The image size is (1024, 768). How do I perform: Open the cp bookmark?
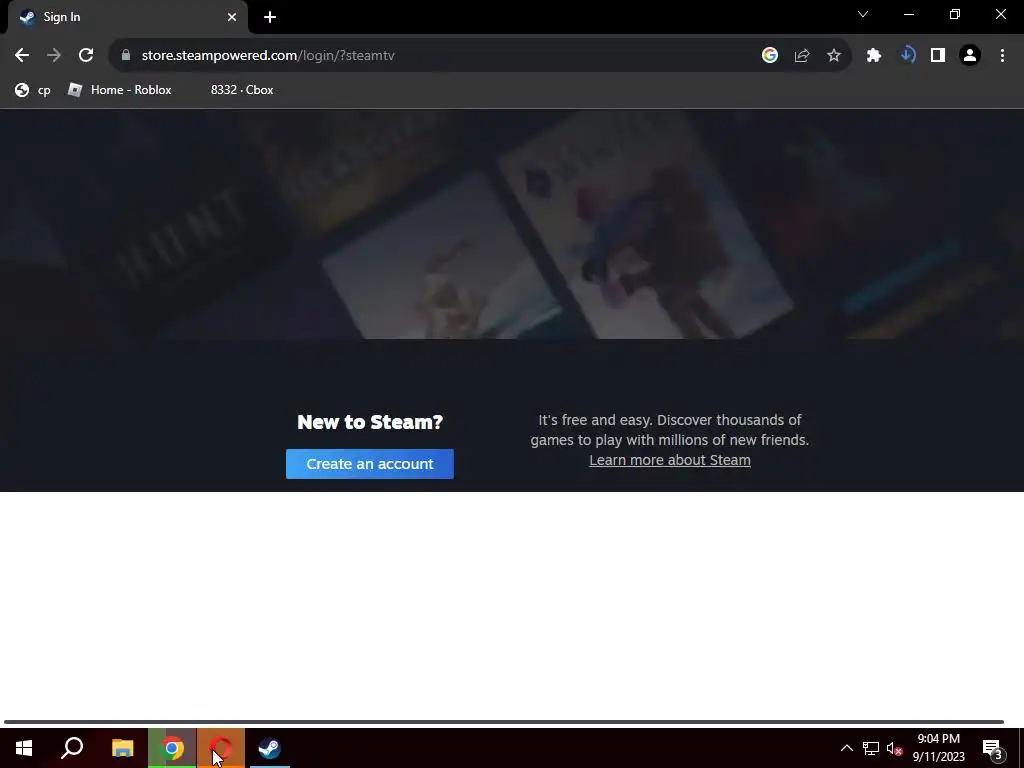[x=33, y=90]
